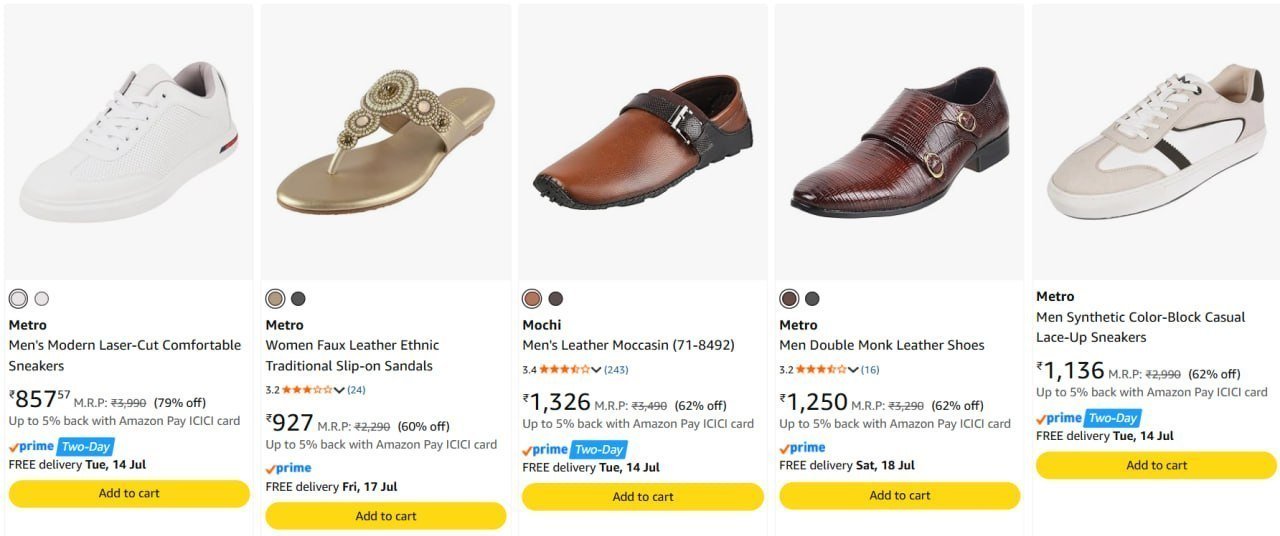Open Men's Leather Moccasin (71-8492) title link

(x=628, y=345)
